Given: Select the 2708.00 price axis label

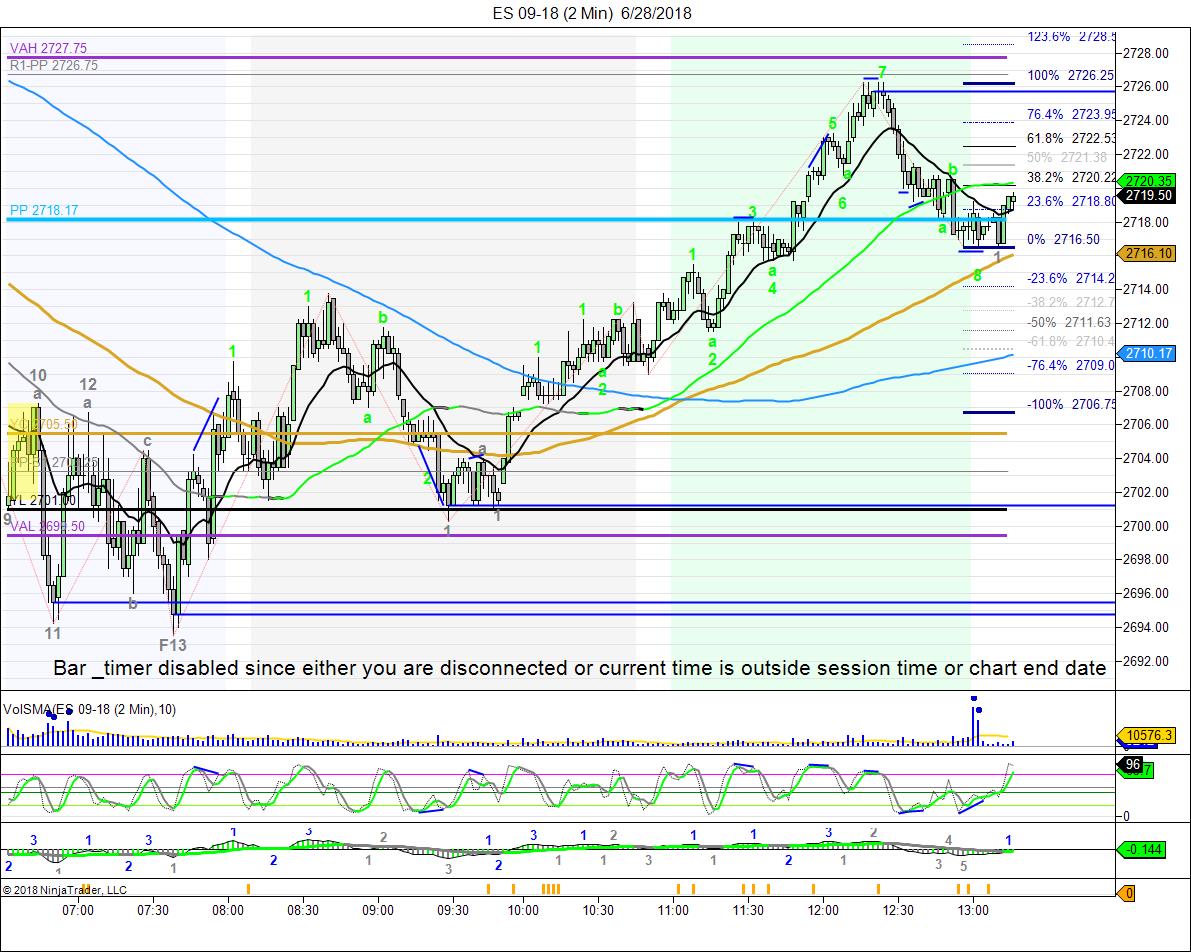Looking at the screenshot, I should pos(1145,391).
